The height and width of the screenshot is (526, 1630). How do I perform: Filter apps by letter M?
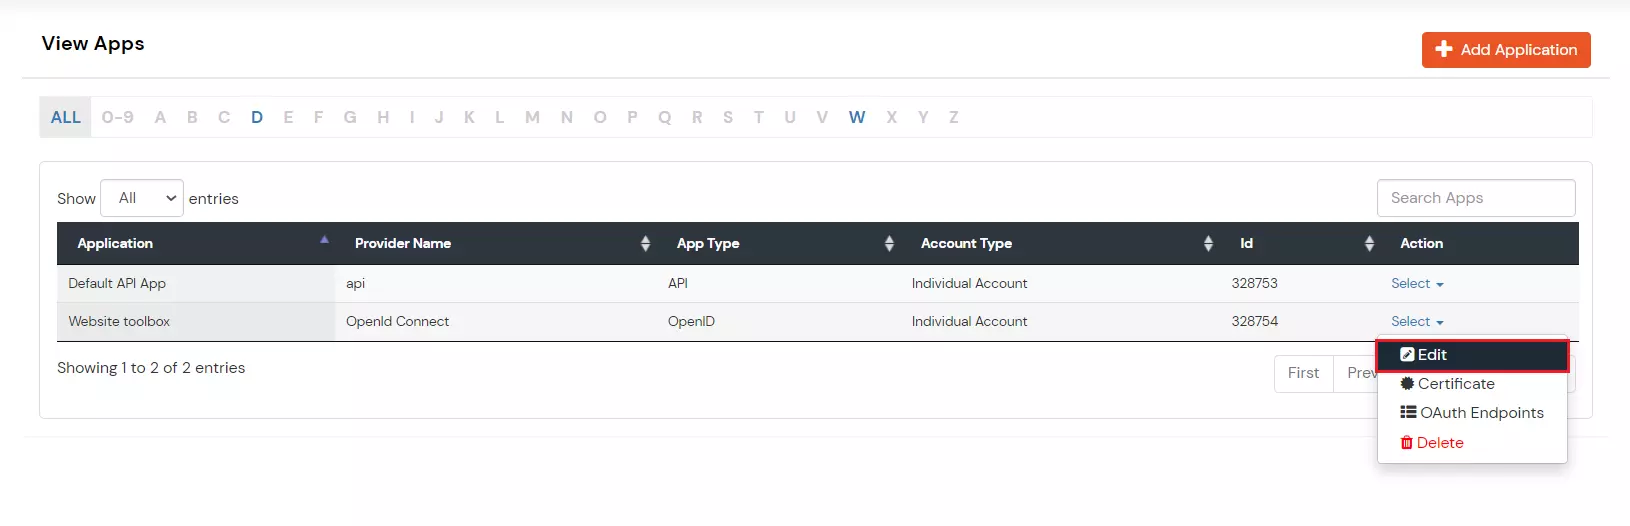coord(532,117)
